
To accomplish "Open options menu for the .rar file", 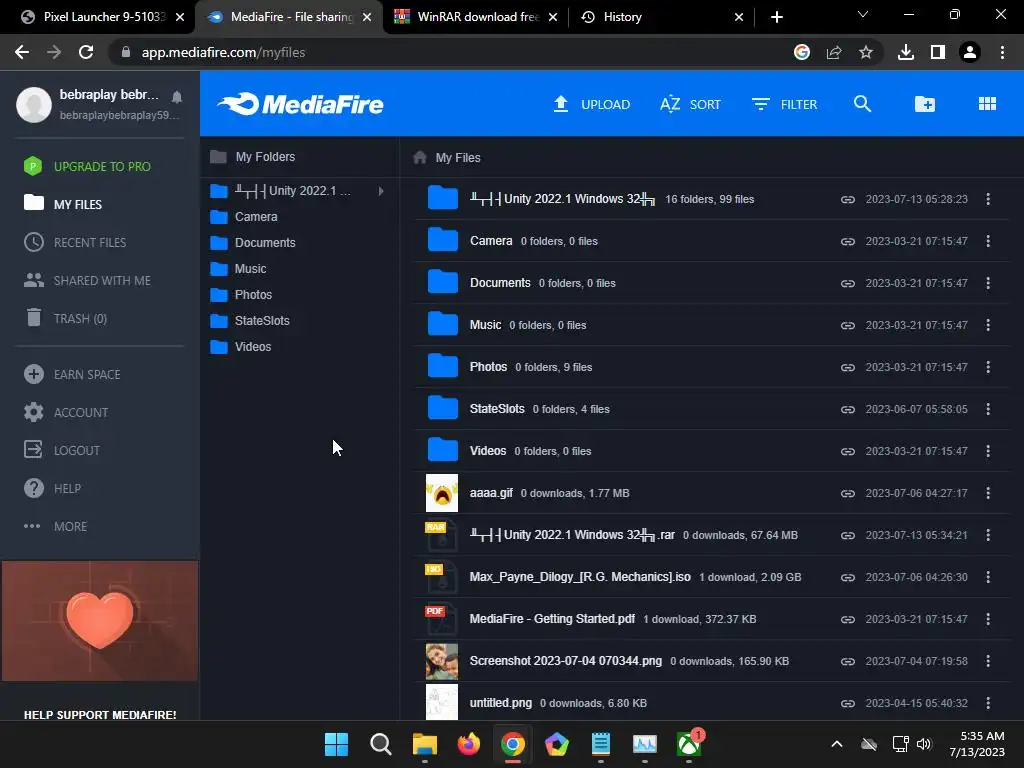I will click(x=988, y=535).
